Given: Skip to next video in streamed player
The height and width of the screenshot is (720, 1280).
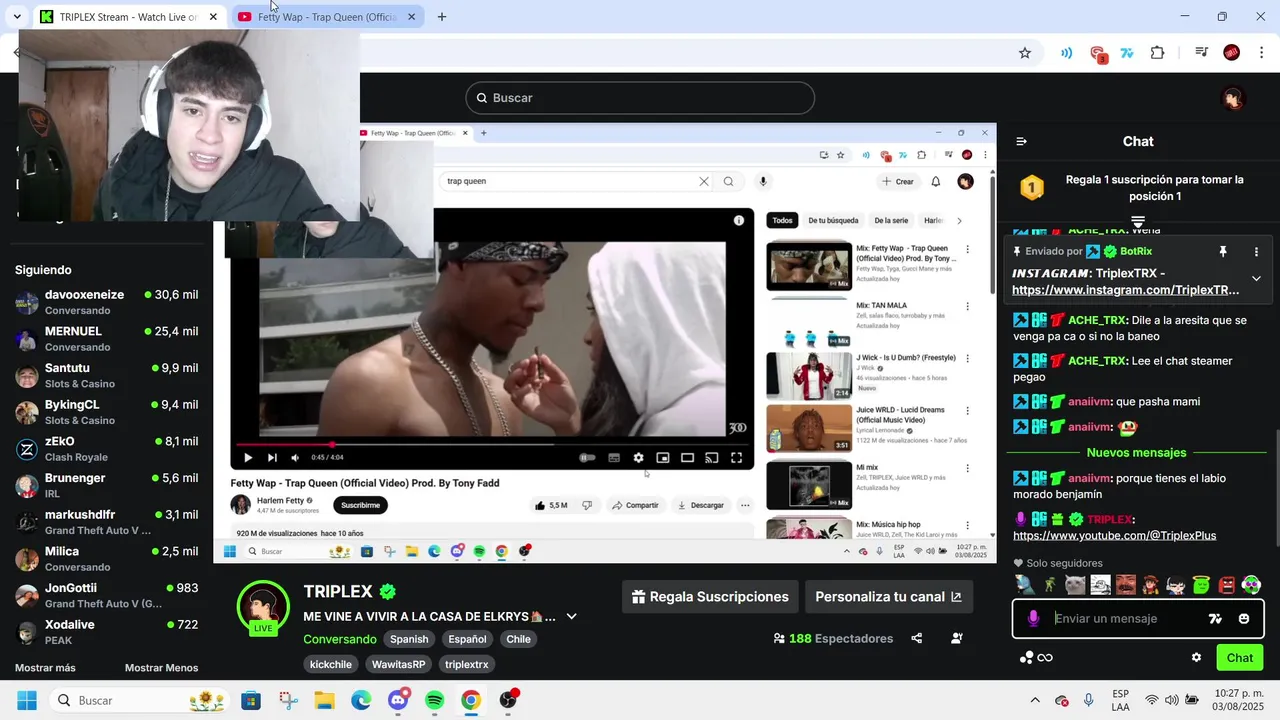Looking at the screenshot, I should coord(272,458).
